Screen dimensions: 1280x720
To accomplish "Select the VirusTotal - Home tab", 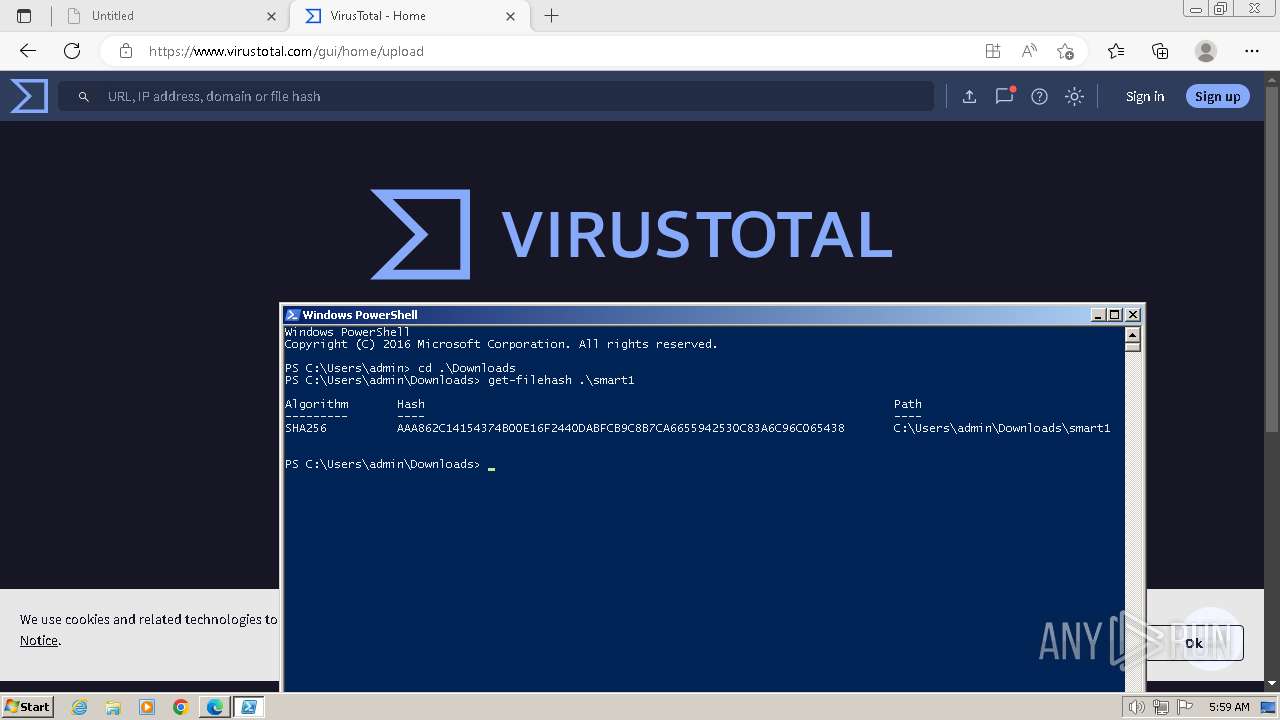I will [409, 16].
